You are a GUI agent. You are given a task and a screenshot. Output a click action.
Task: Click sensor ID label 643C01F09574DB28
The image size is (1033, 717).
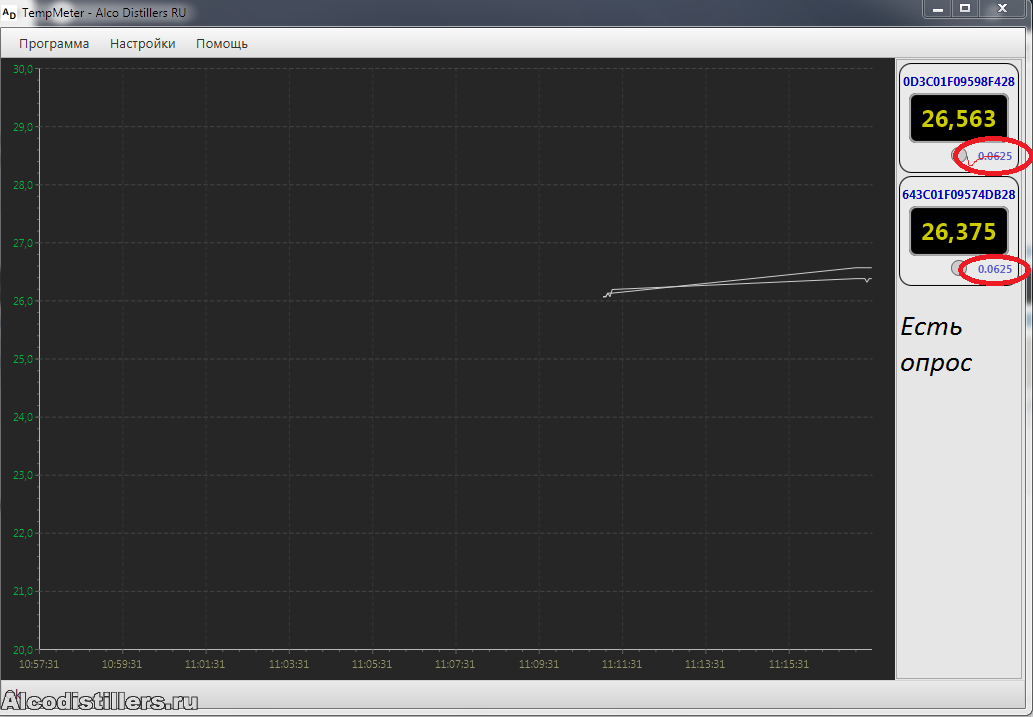(958, 195)
